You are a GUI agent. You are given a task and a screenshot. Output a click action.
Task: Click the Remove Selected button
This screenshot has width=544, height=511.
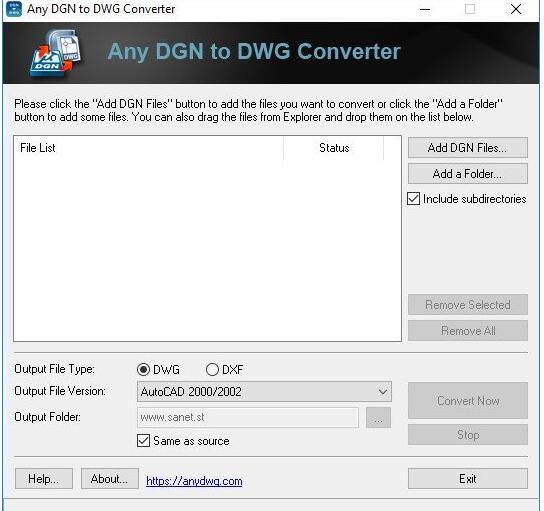click(467, 305)
